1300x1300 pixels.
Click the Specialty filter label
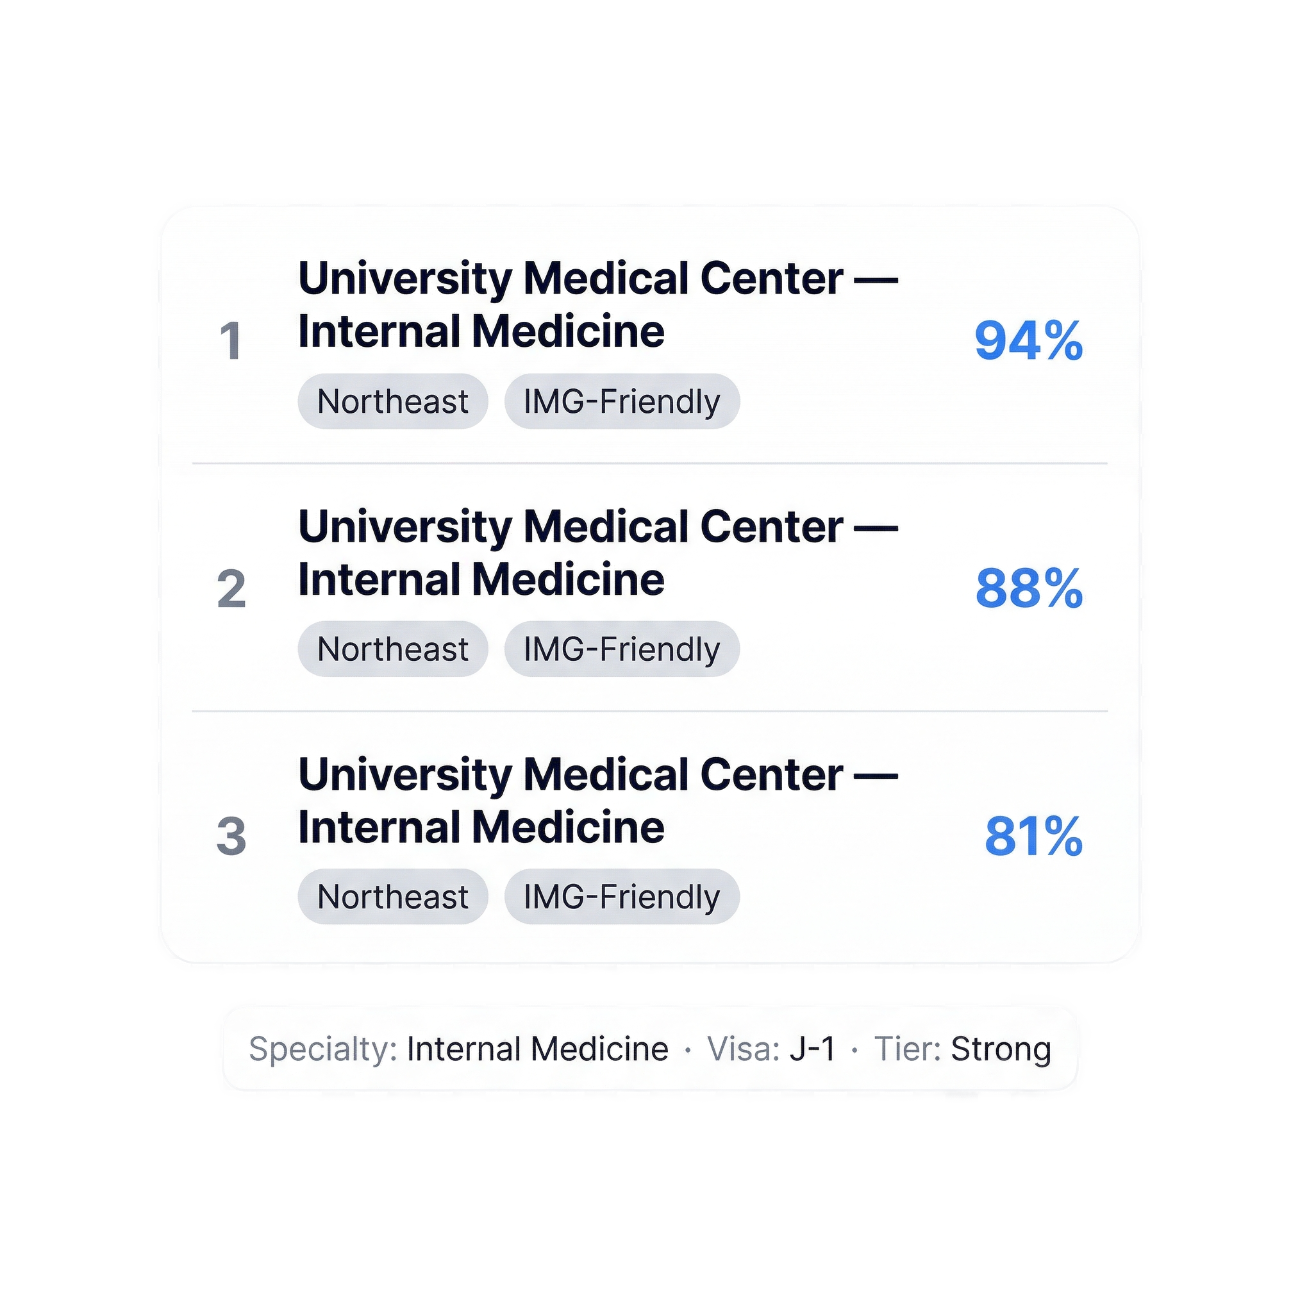pos(322,1049)
